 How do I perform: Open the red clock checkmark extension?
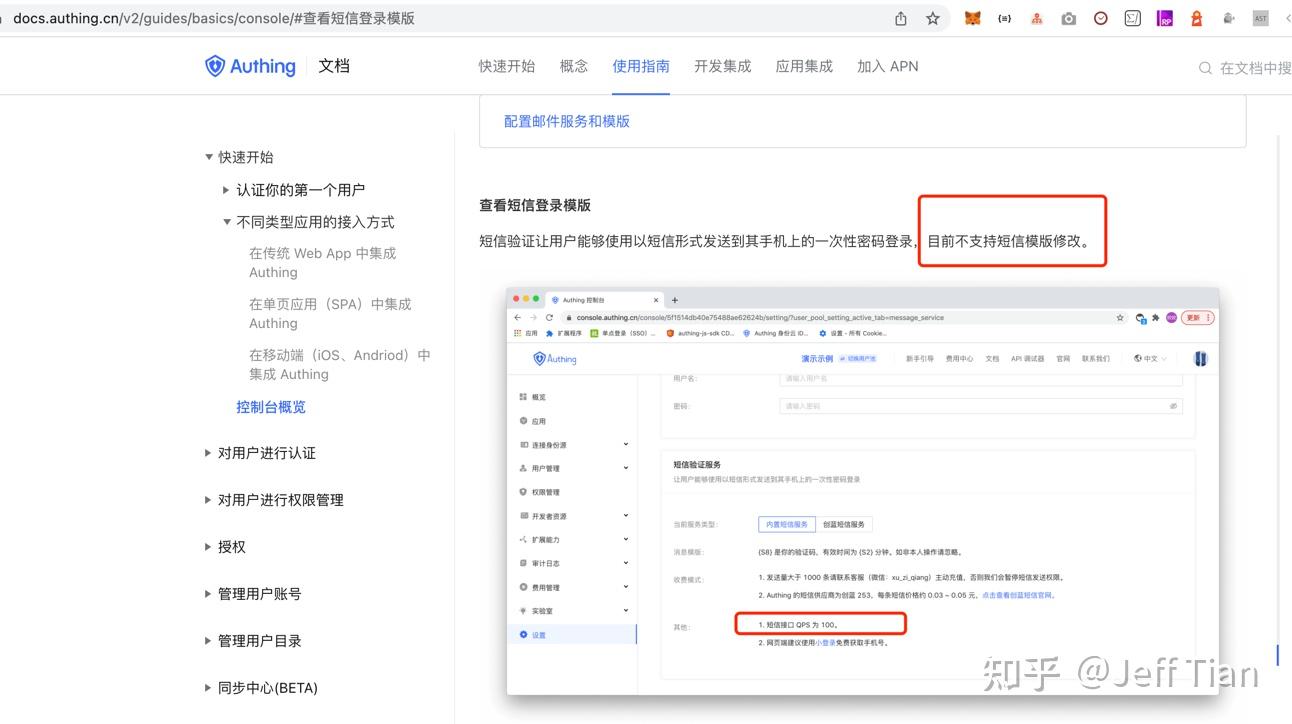[x=1101, y=18]
